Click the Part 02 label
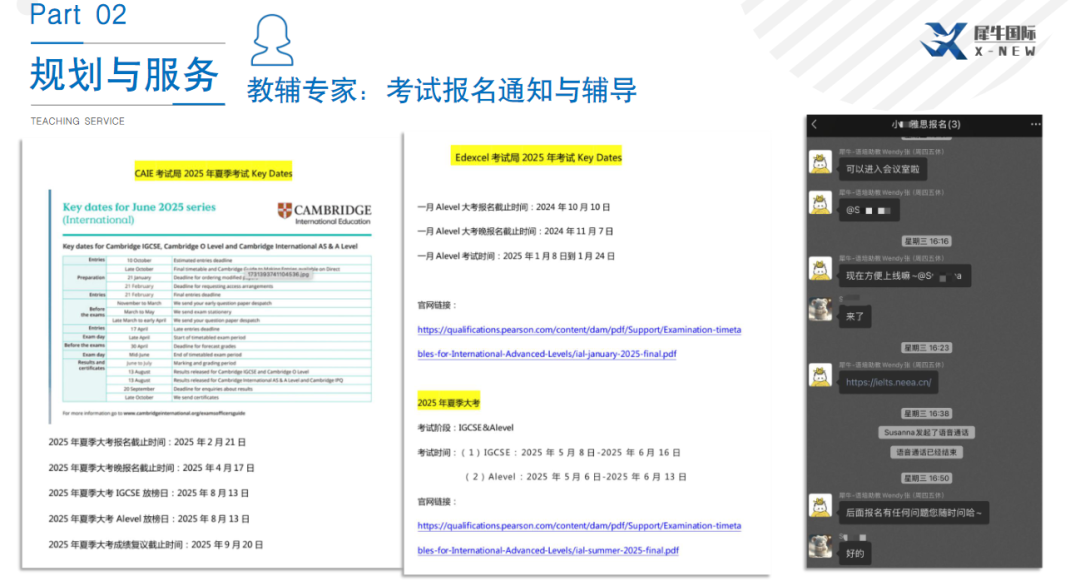The image size is (1080, 586). (78, 14)
